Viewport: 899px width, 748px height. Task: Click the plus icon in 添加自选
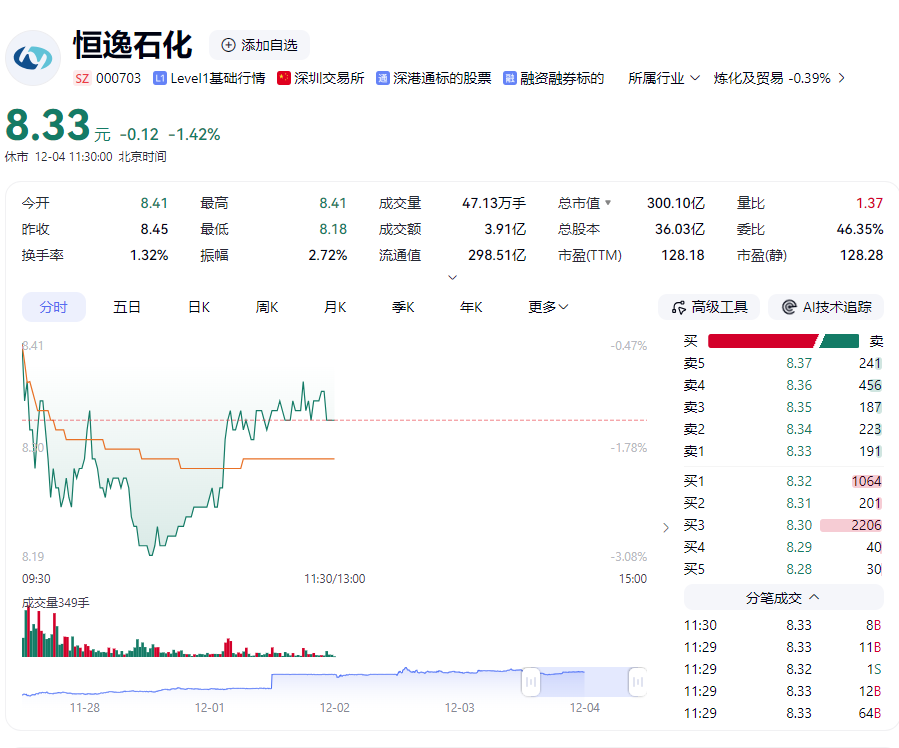click(228, 45)
